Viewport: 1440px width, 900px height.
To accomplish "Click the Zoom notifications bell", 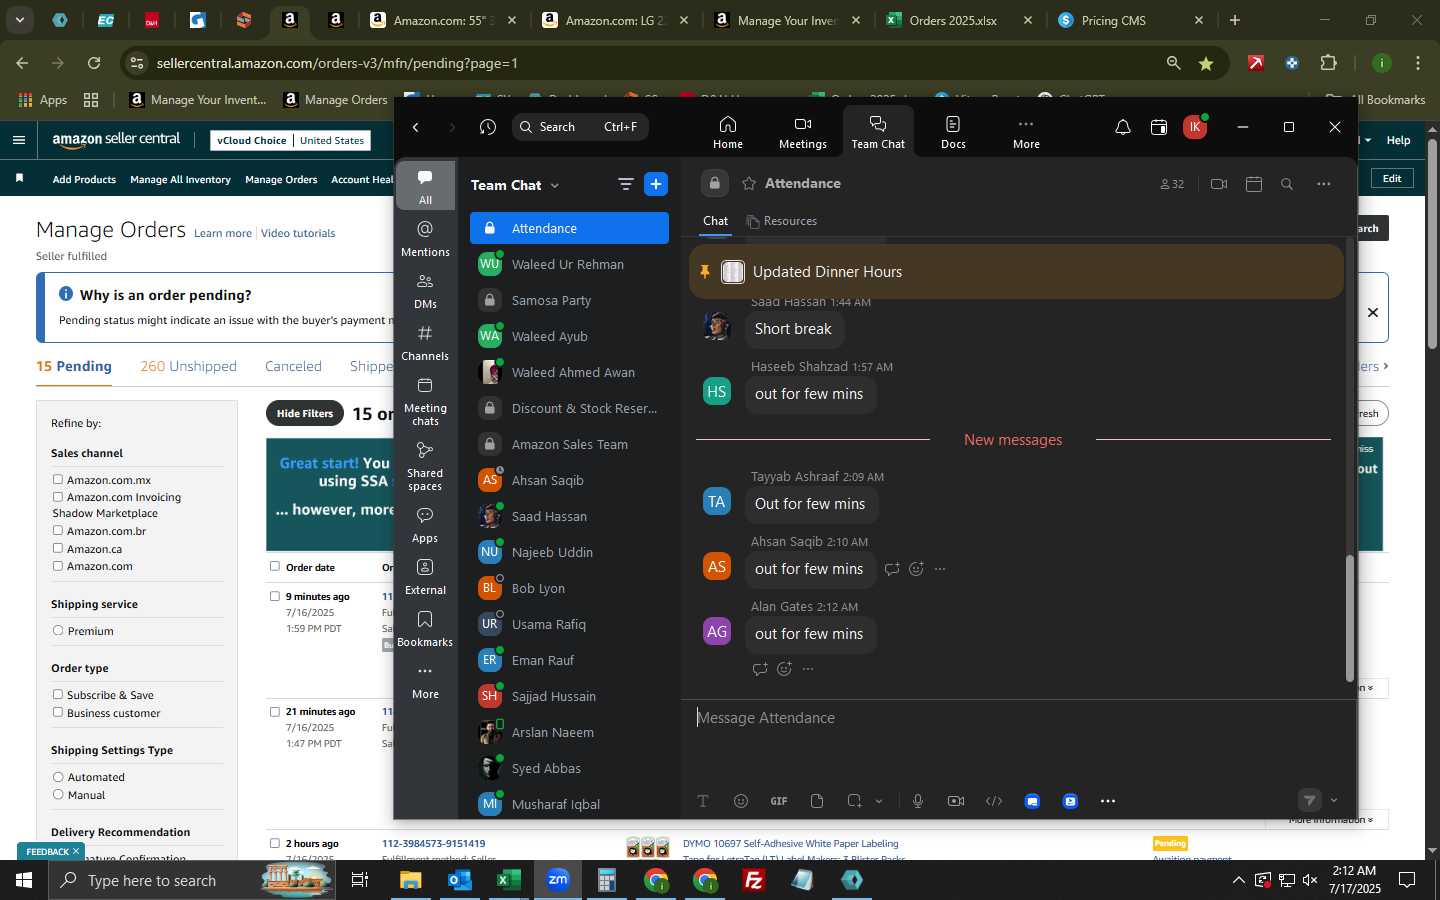I will [x=1123, y=127].
